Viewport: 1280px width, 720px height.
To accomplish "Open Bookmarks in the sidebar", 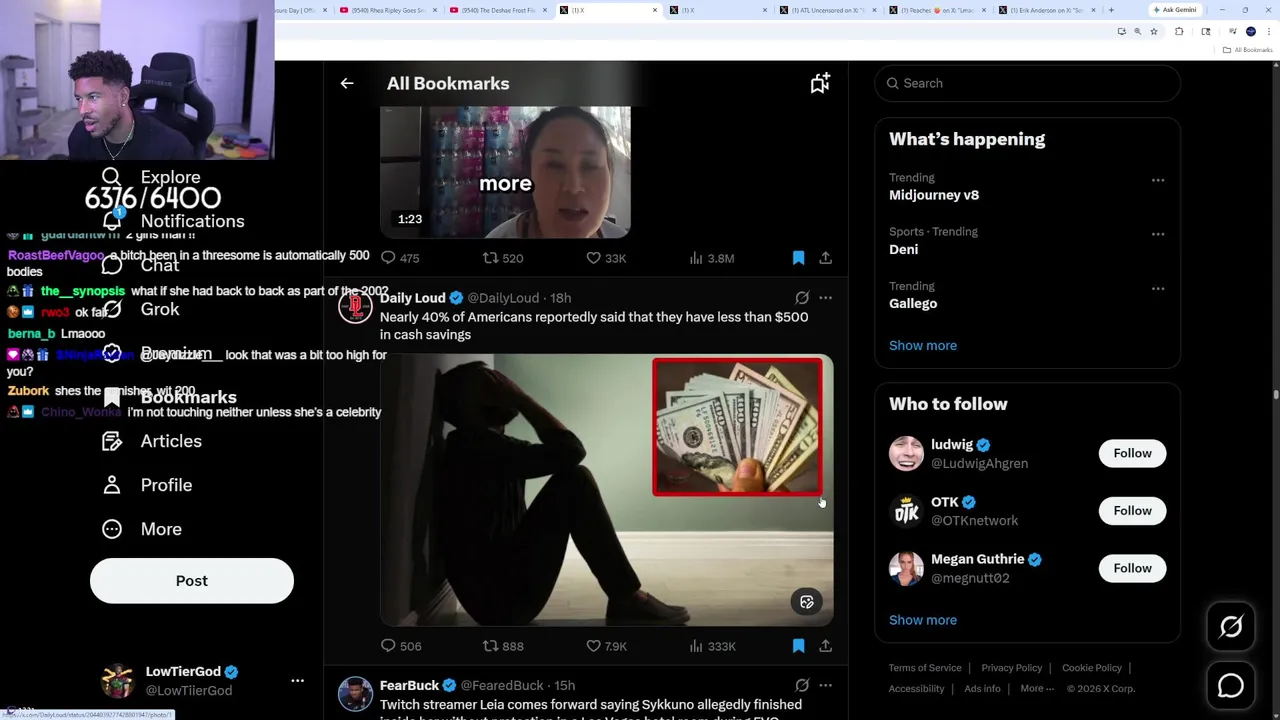I will point(170,397).
